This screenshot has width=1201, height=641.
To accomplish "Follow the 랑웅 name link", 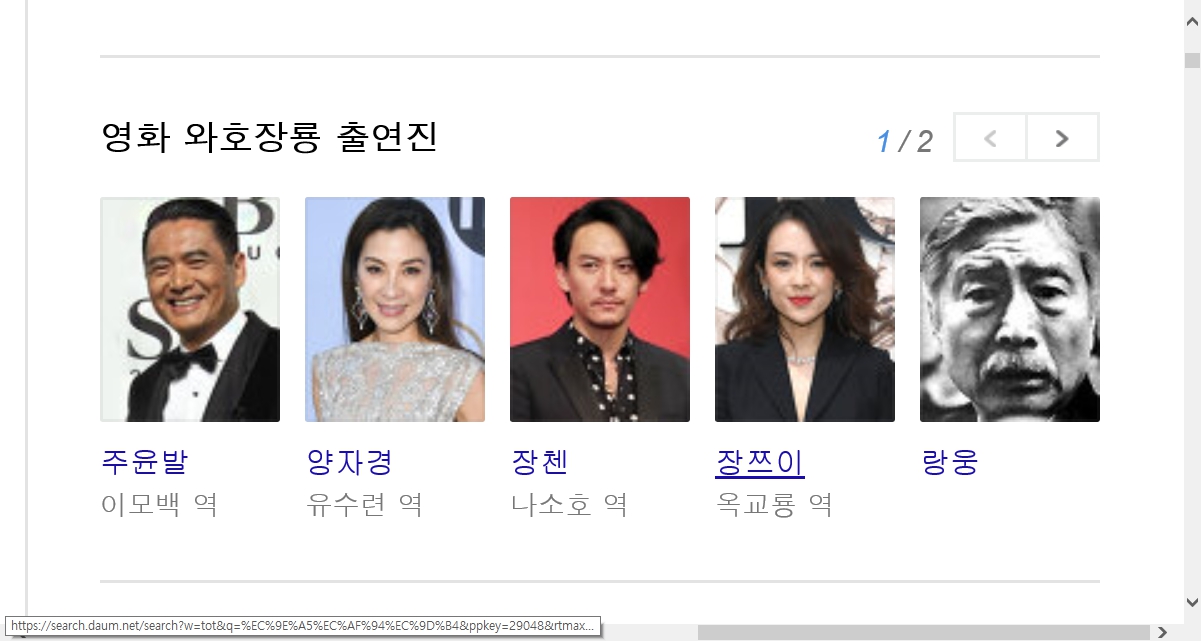I will (949, 462).
